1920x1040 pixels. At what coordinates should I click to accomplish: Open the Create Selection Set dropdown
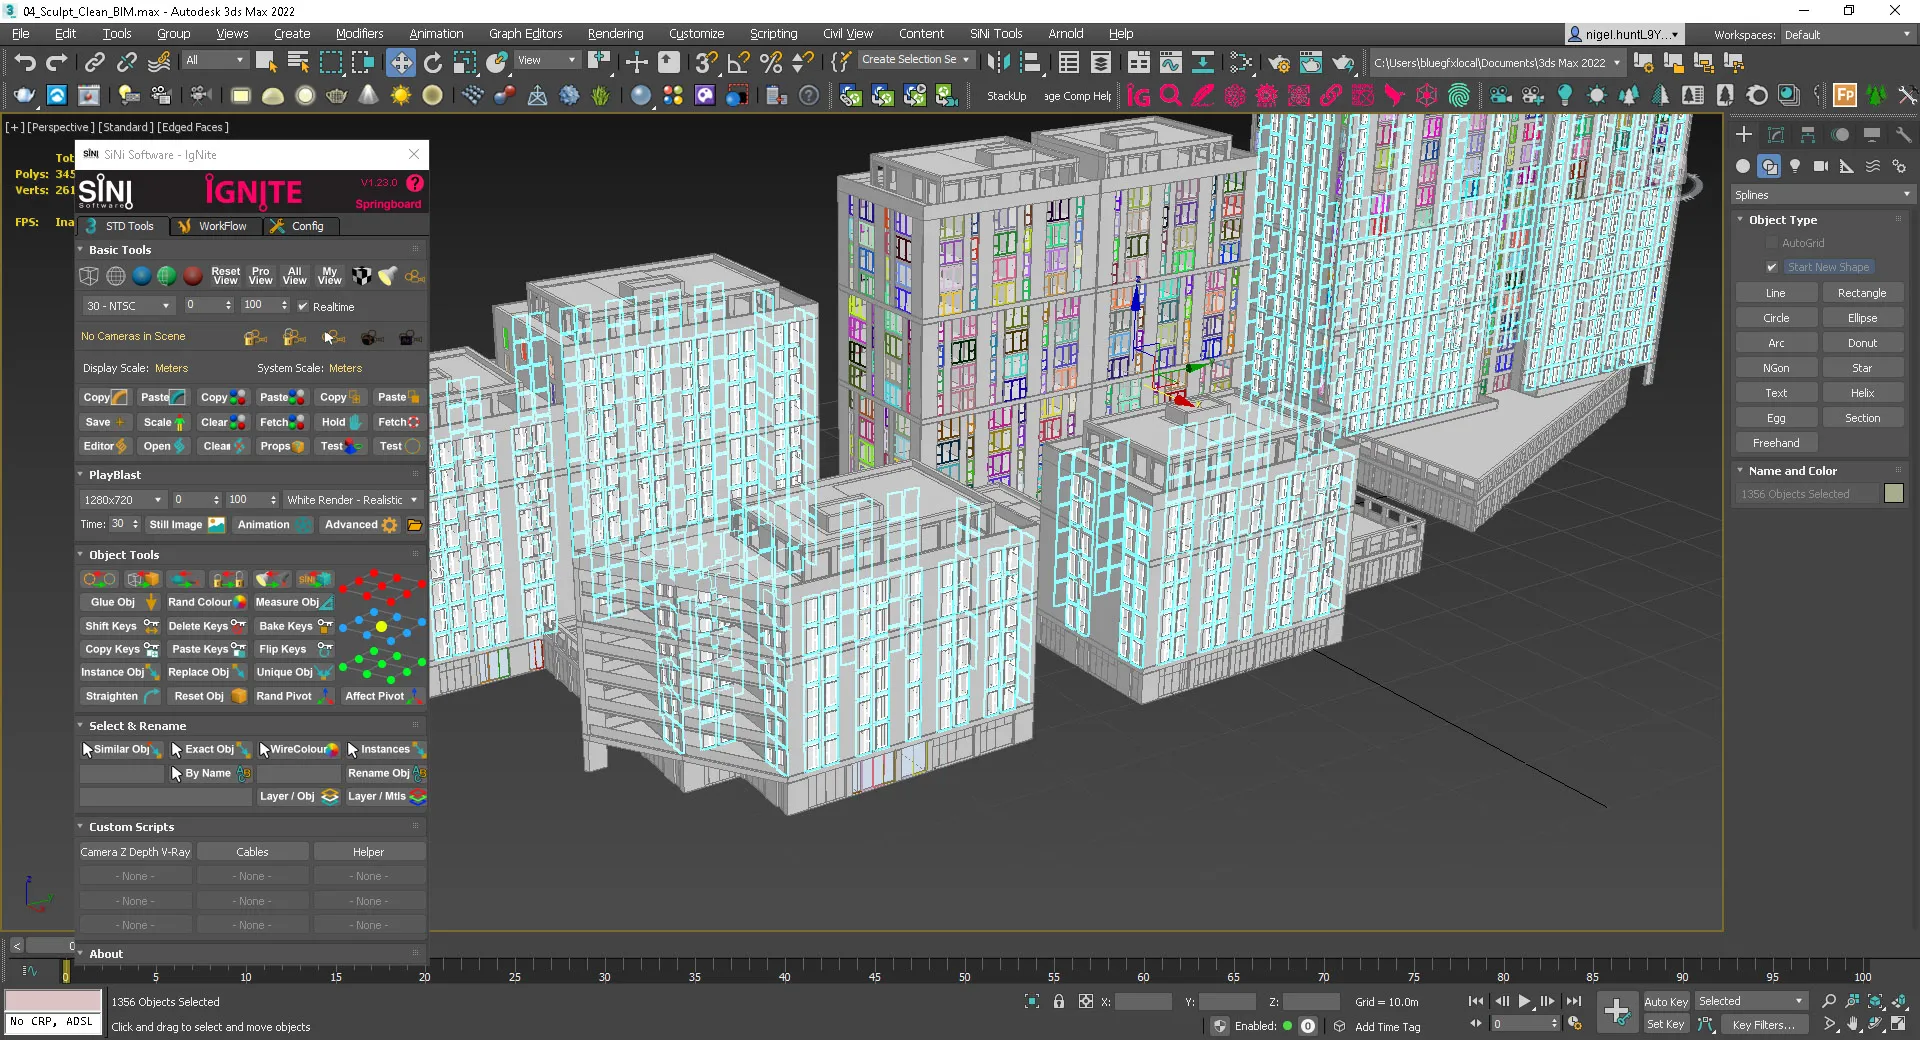tap(915, 60)
